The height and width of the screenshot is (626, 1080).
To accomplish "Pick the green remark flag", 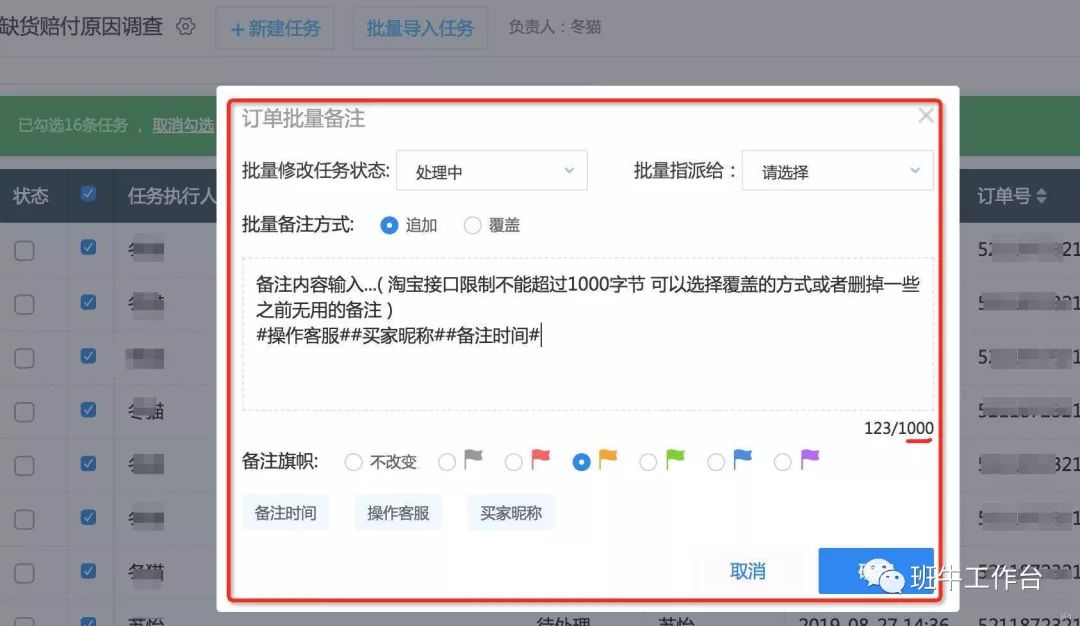I will point(648,462).
